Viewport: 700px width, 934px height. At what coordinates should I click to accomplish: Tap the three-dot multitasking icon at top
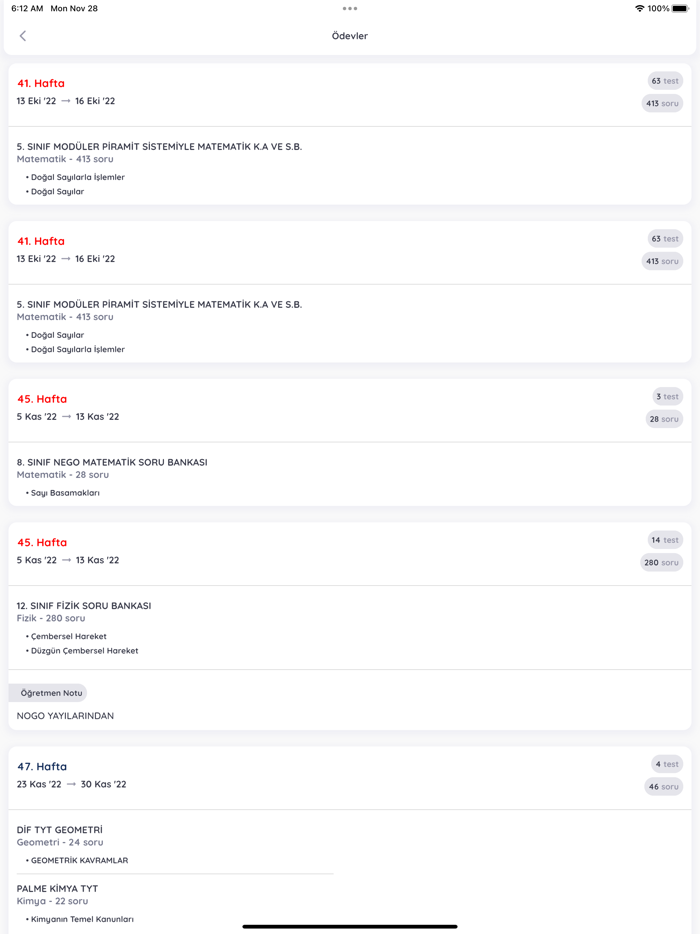tap(350, 8)
